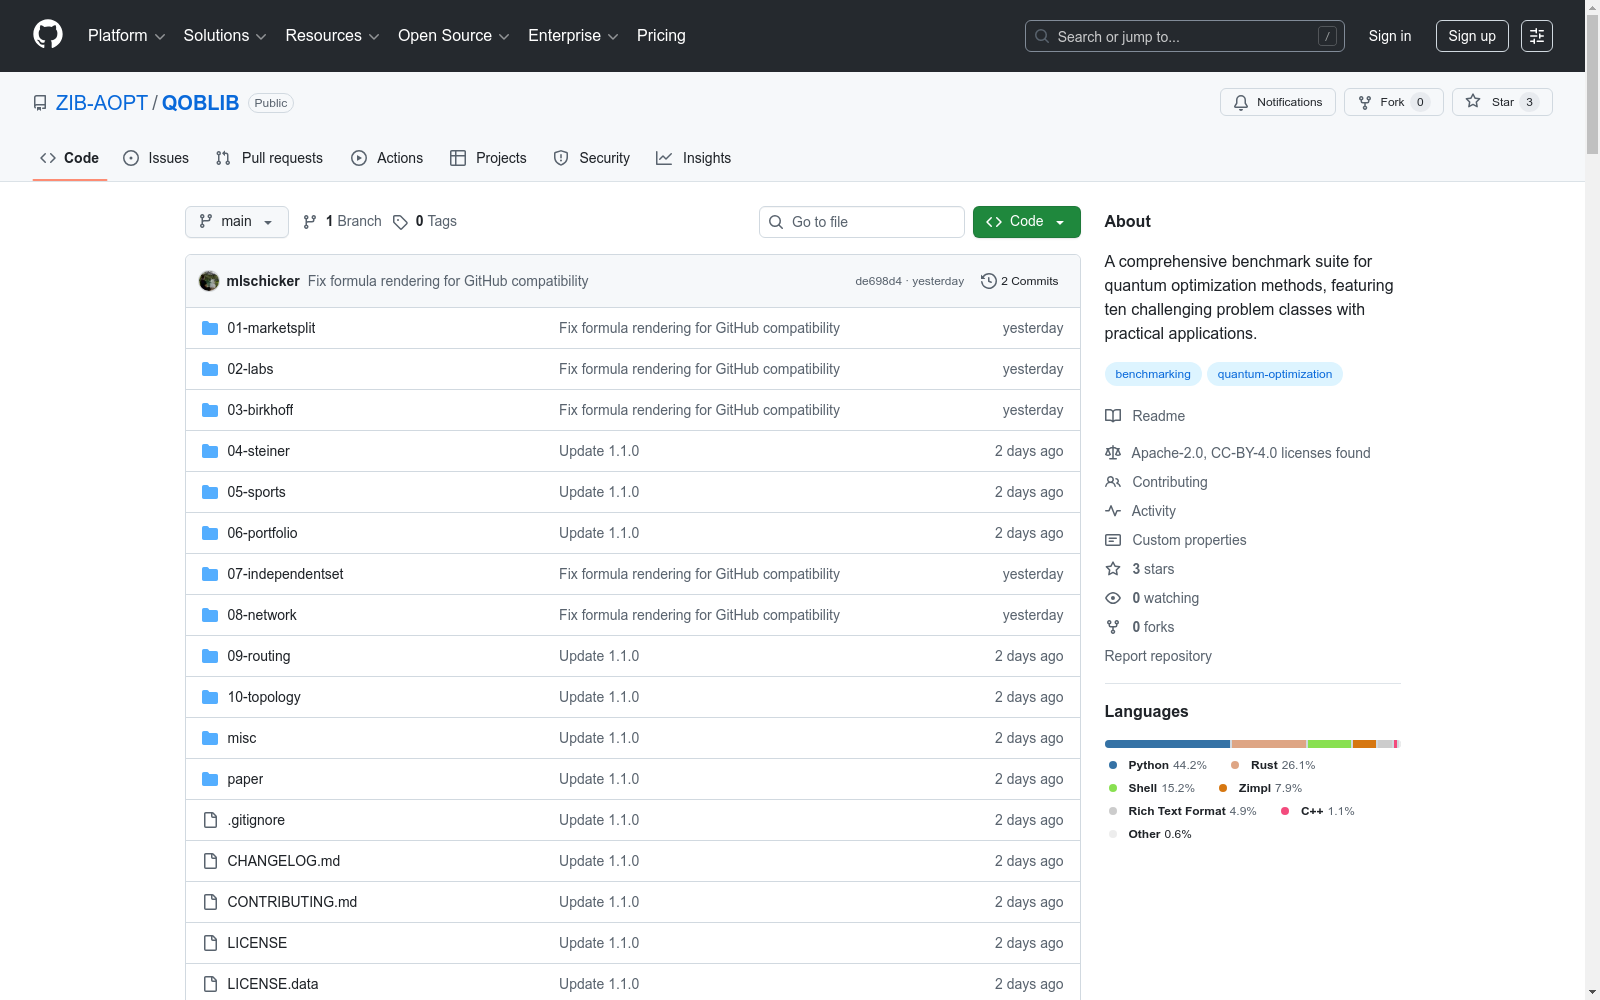Open the LICENSE.data file

click(x=273, y=984)
